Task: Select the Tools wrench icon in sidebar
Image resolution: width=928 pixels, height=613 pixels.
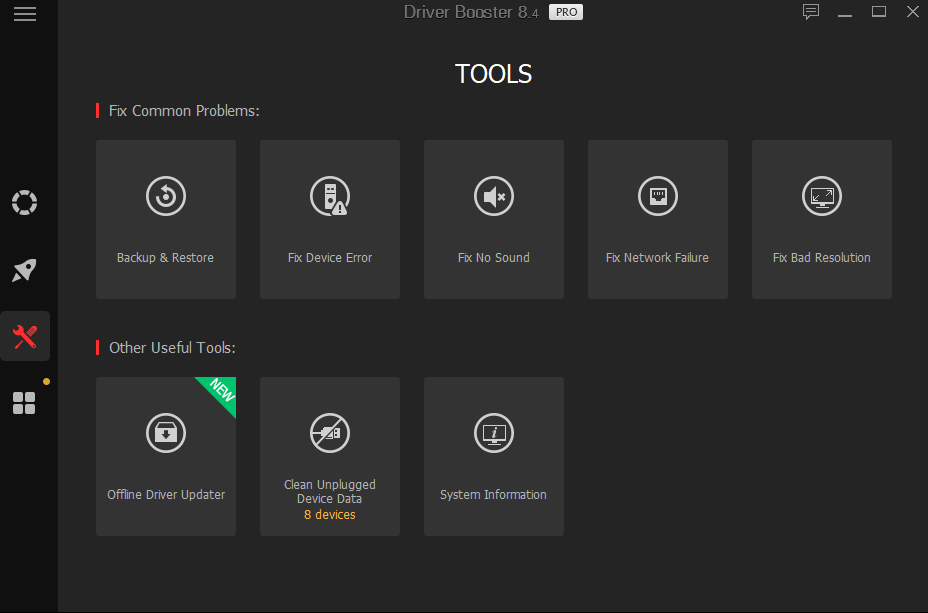Action: (25, 336)
